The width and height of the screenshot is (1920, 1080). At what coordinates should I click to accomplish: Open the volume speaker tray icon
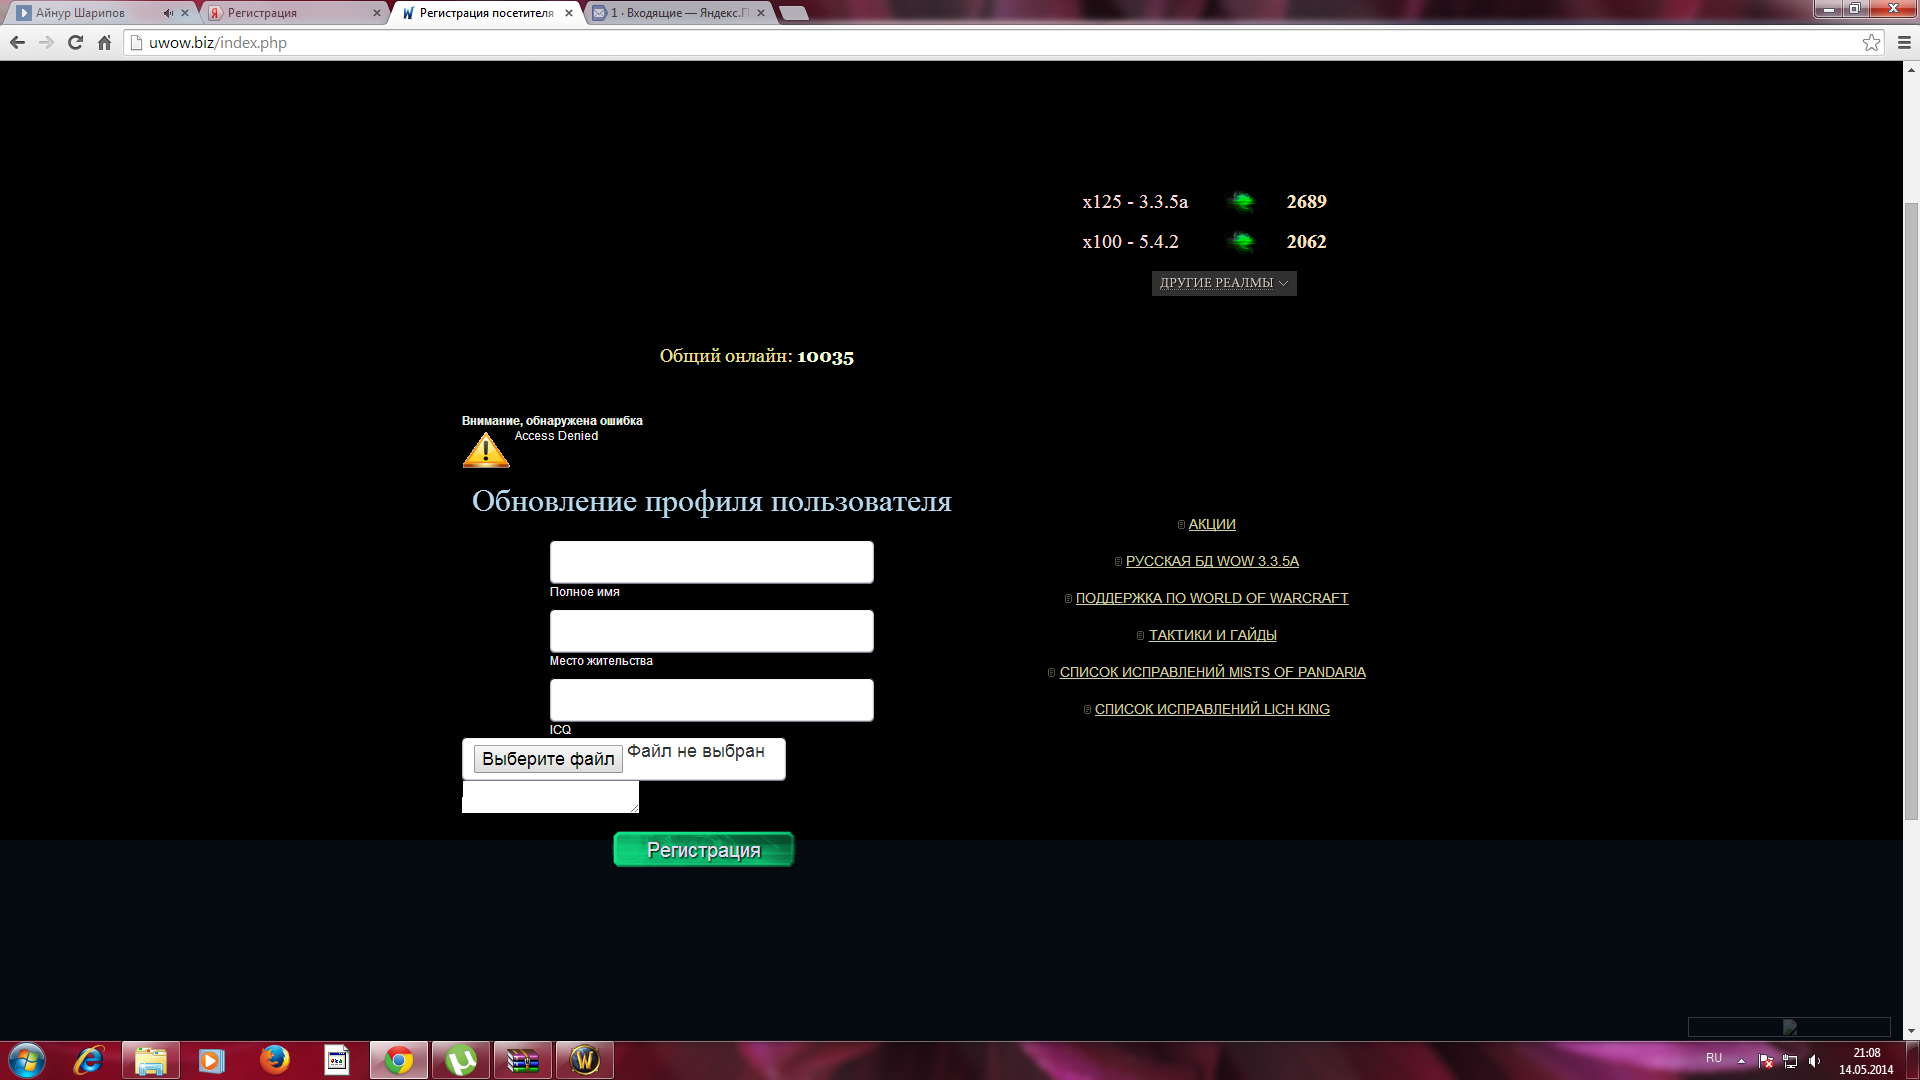(1815, 1061)
